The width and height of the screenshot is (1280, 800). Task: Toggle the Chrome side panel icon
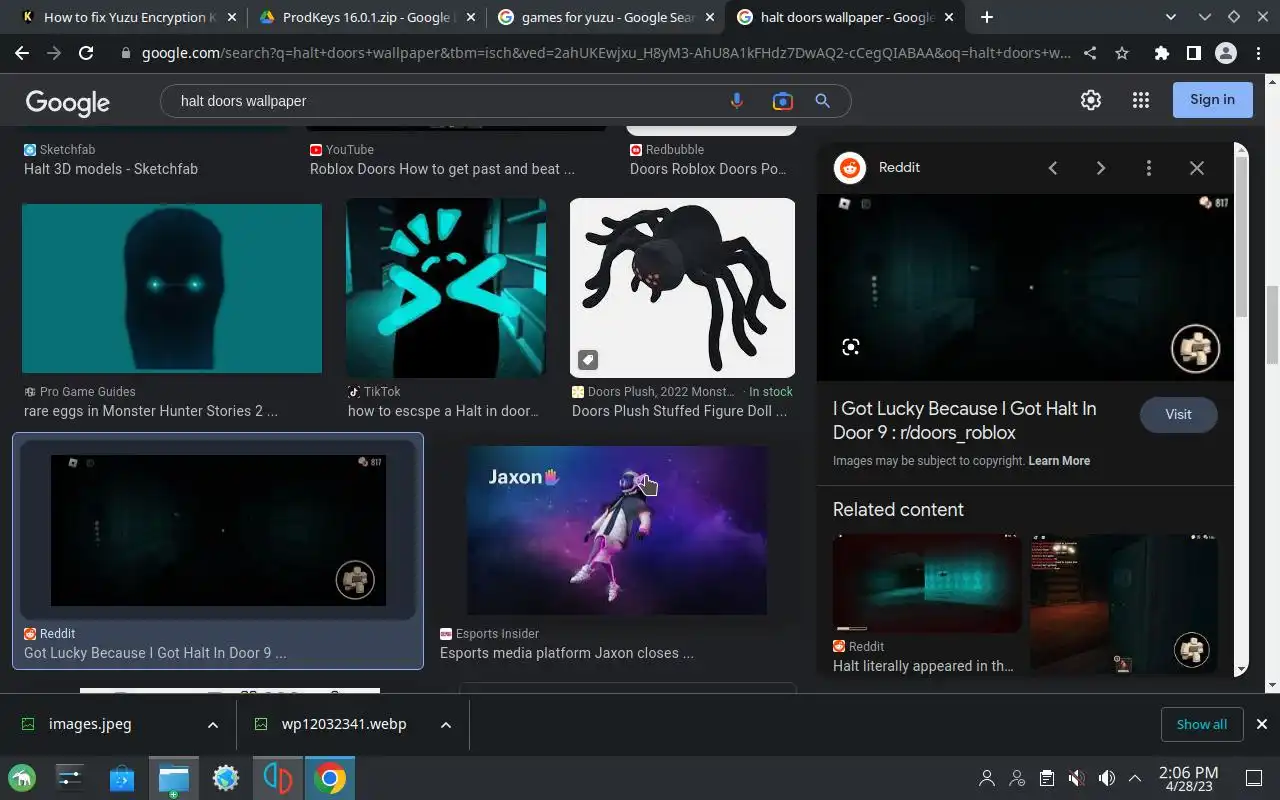click(1193, 53)
